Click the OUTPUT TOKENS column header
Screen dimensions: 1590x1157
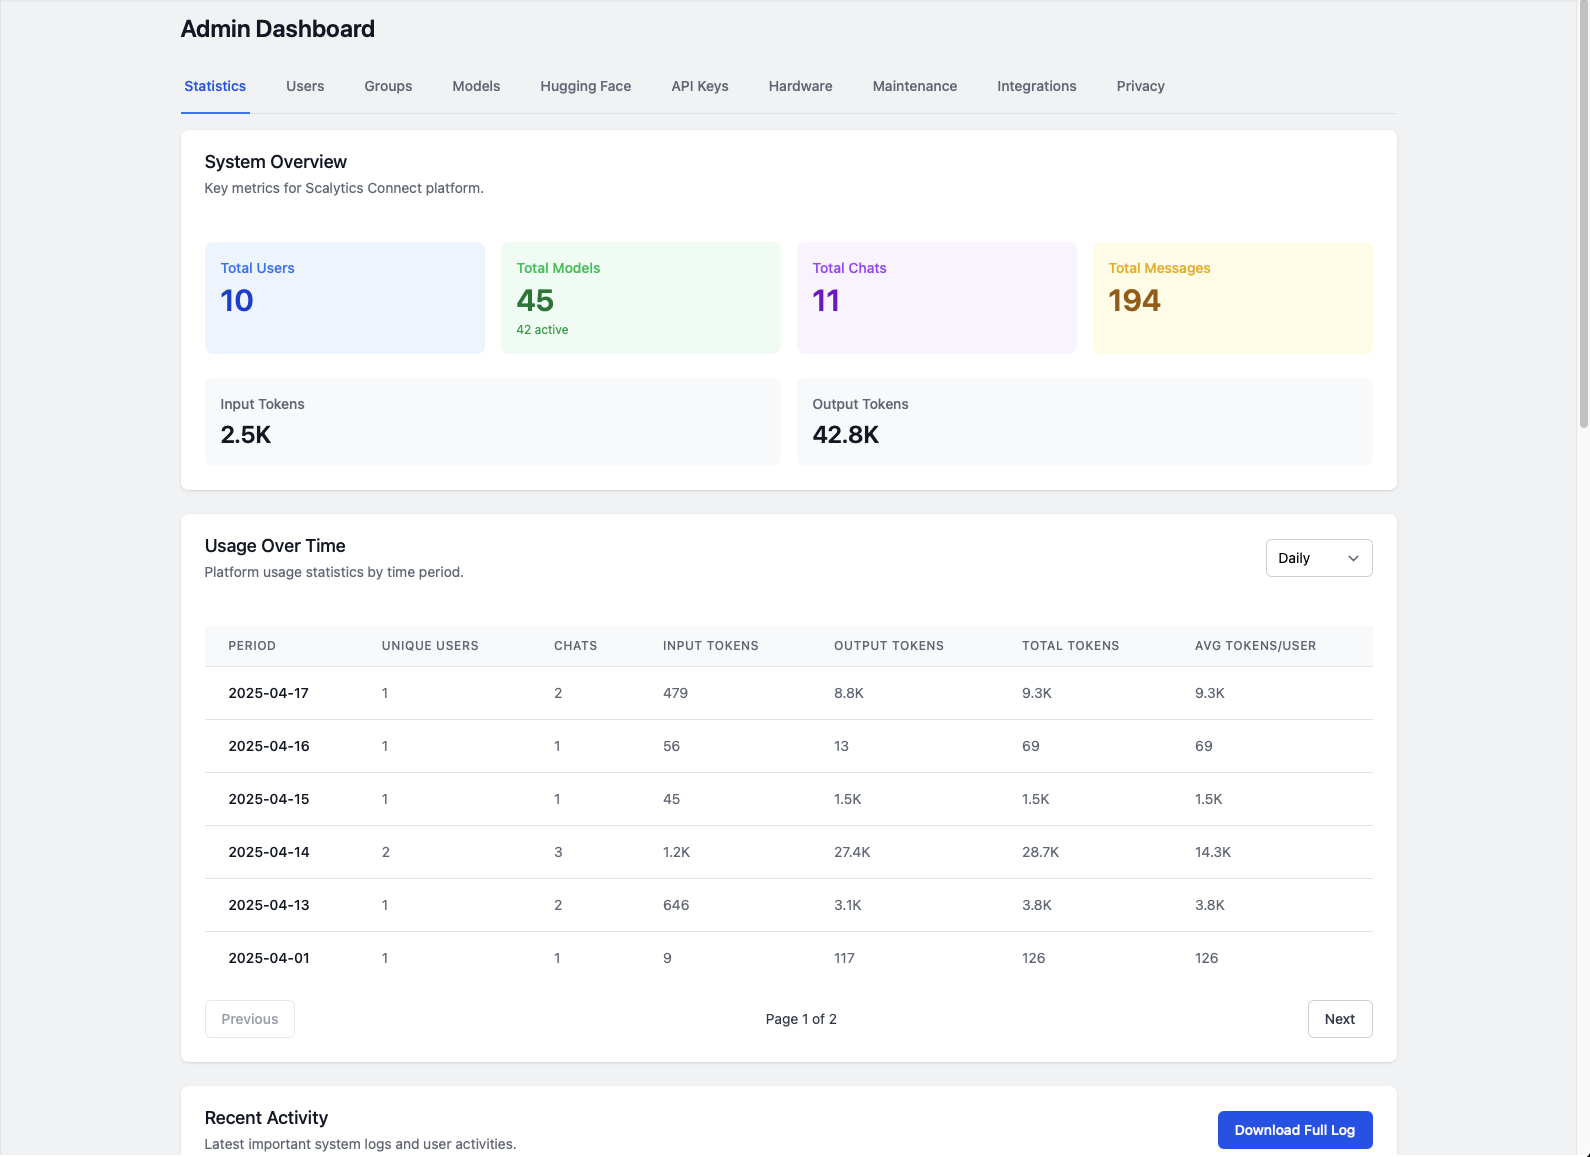(x=889, y=646)
